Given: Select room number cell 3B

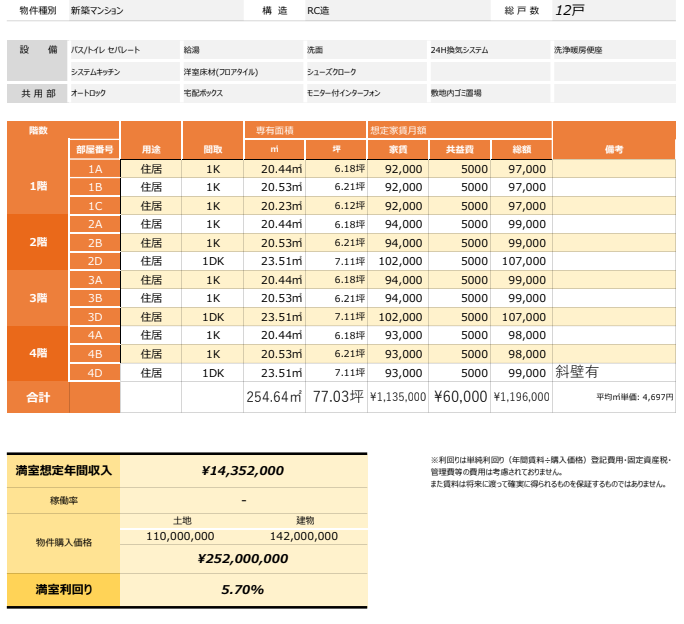Looking at the screenshot, I should pos(95,298).
